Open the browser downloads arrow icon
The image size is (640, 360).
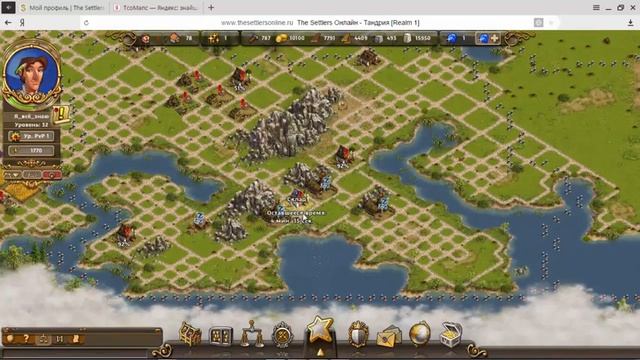click(x=630, y=23)
